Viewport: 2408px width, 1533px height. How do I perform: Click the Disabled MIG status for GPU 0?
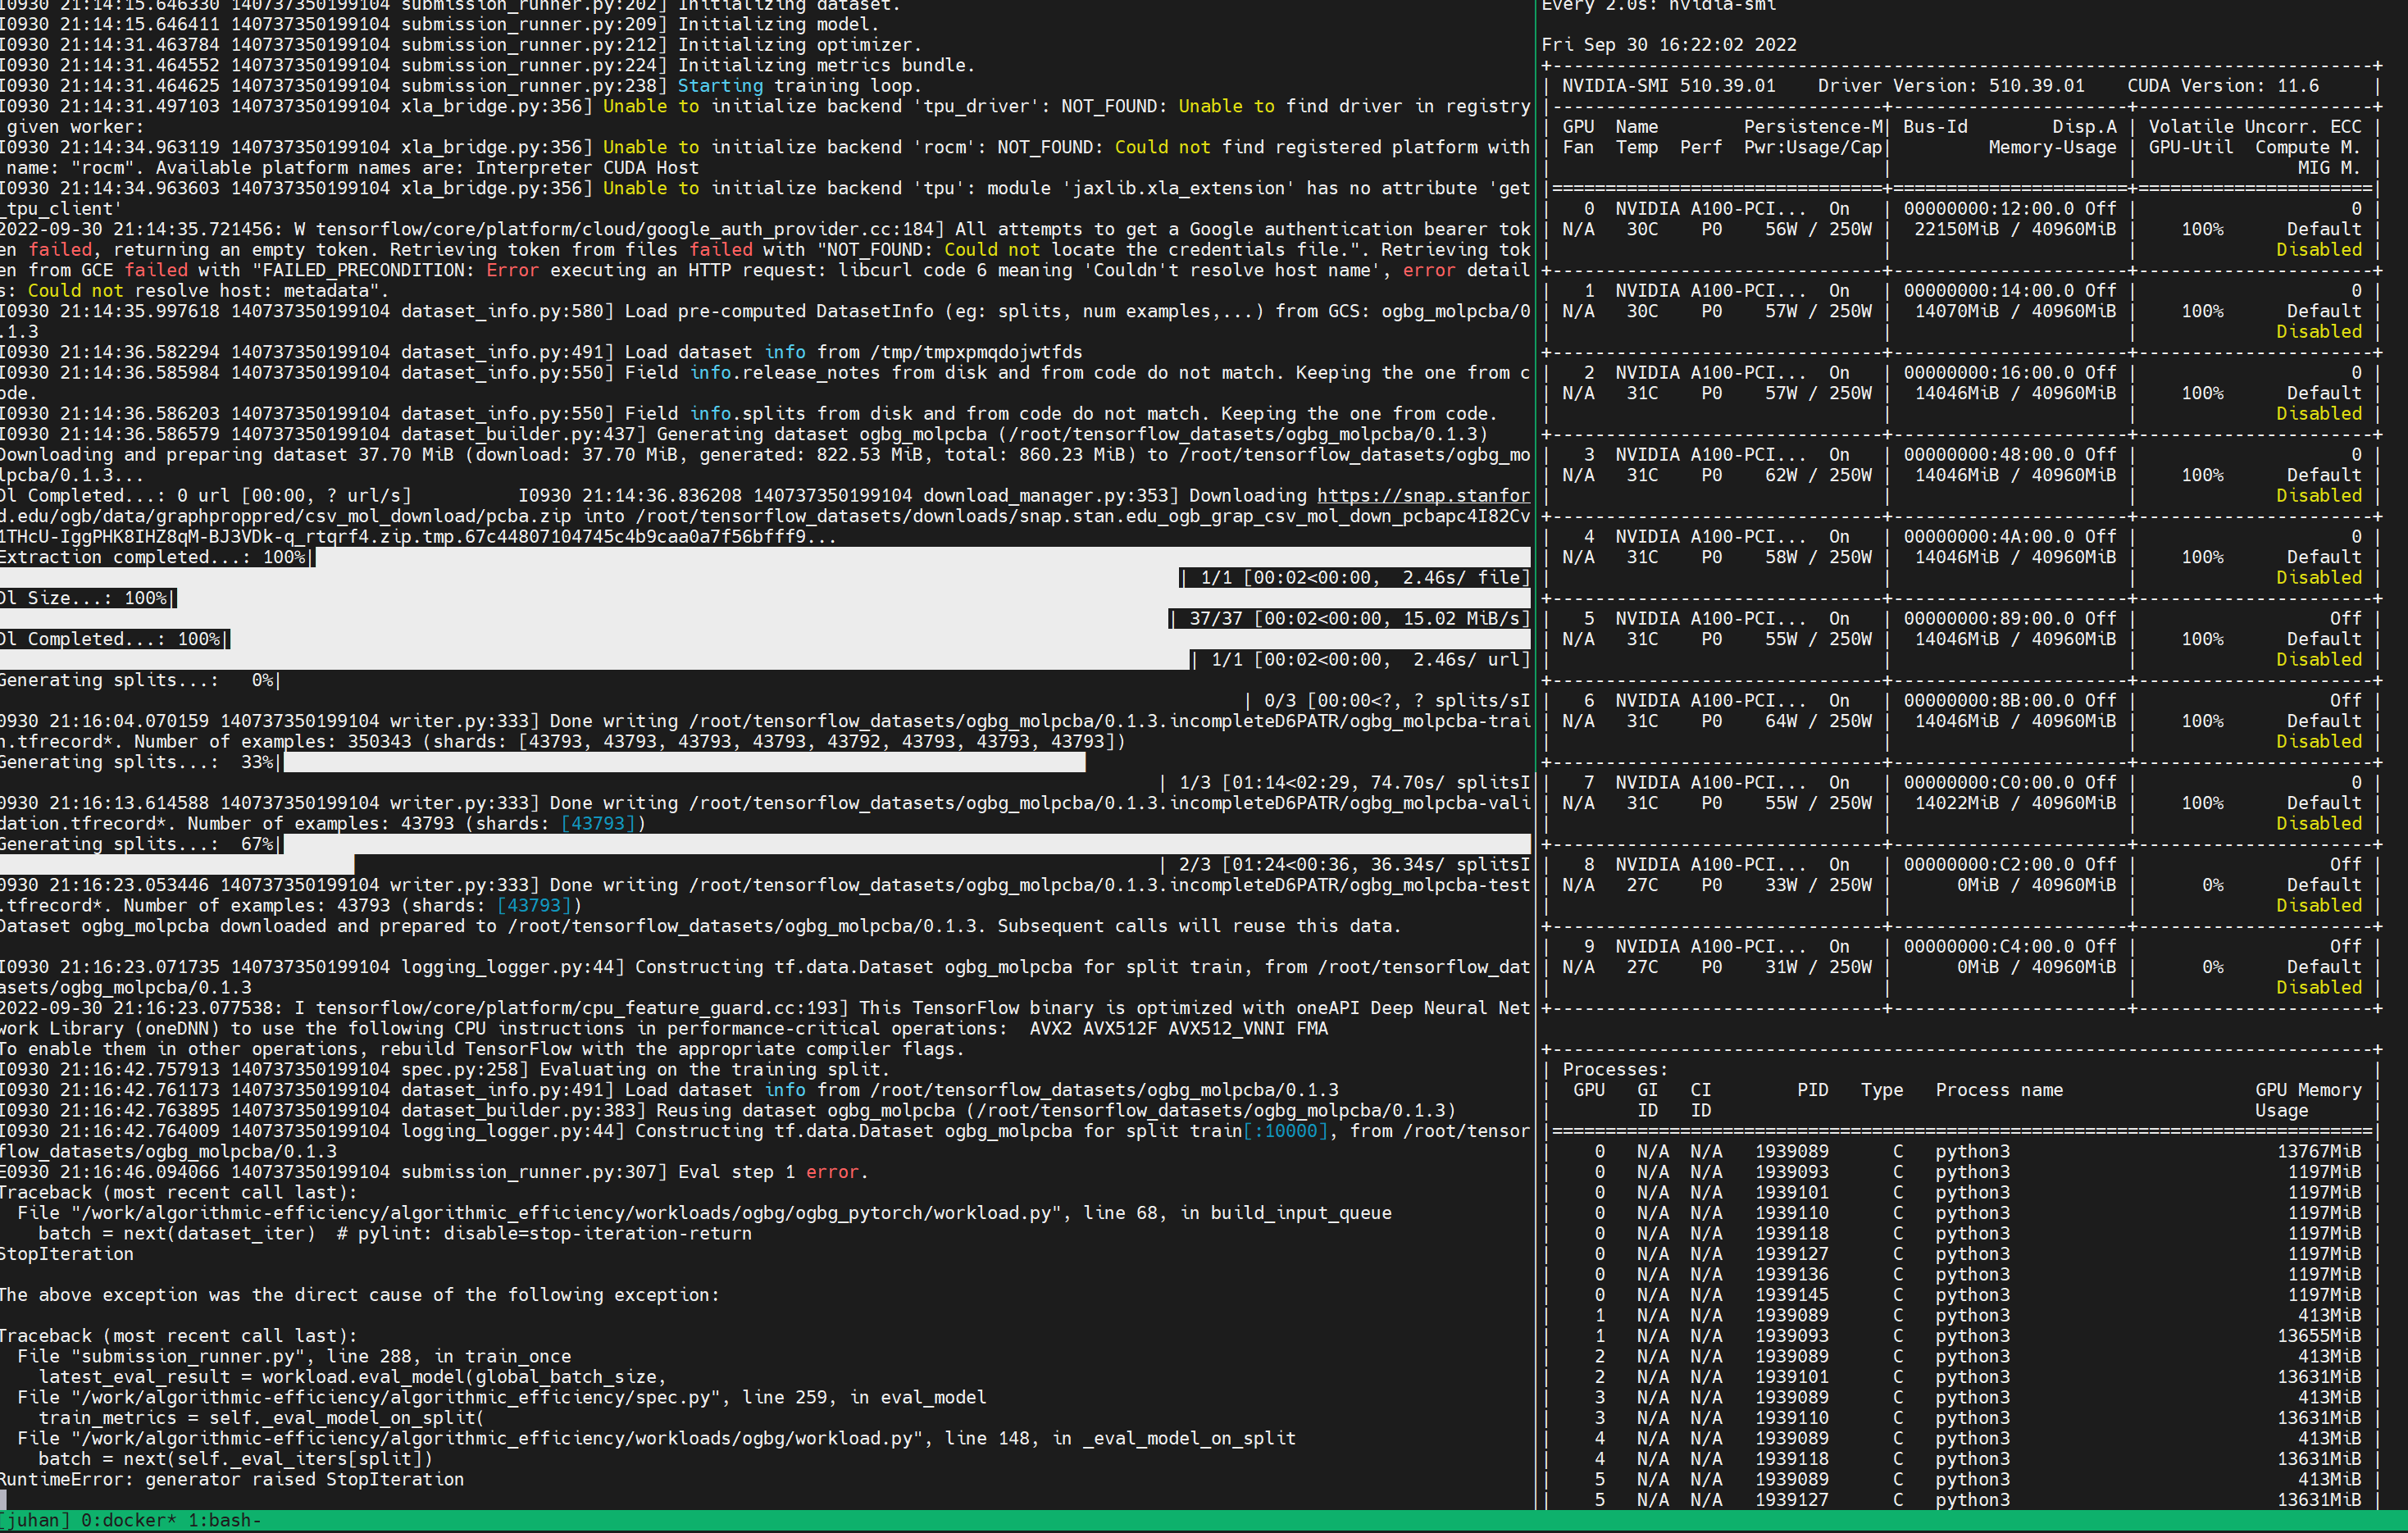click(x=2319, y=249)
